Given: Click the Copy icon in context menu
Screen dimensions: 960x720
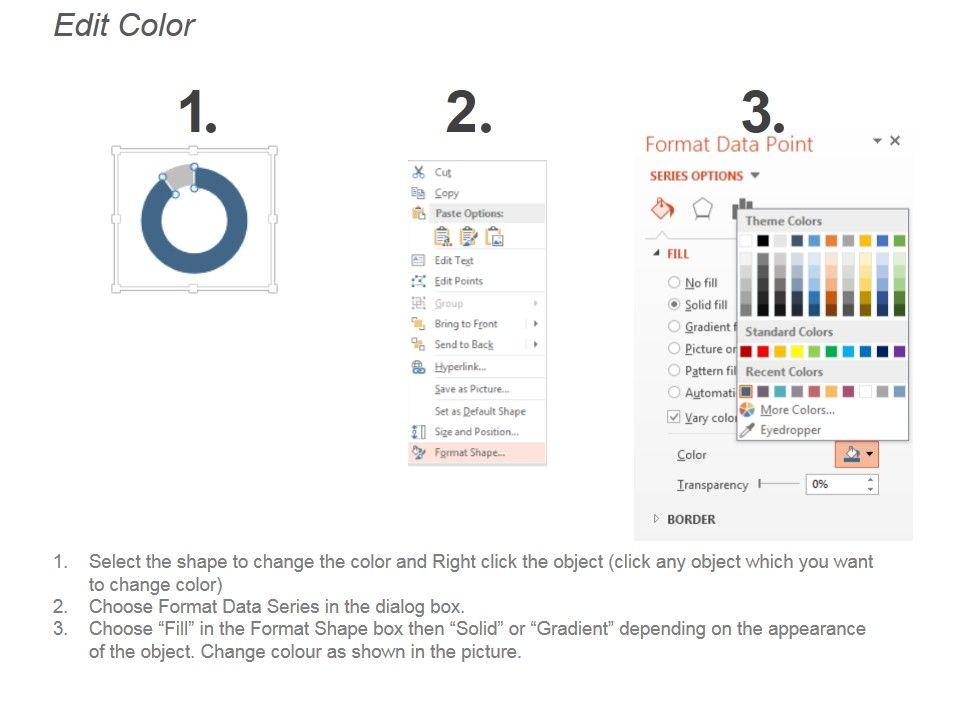Looking at the screenshot, I should pyautogui.click(x=419, y=193).
